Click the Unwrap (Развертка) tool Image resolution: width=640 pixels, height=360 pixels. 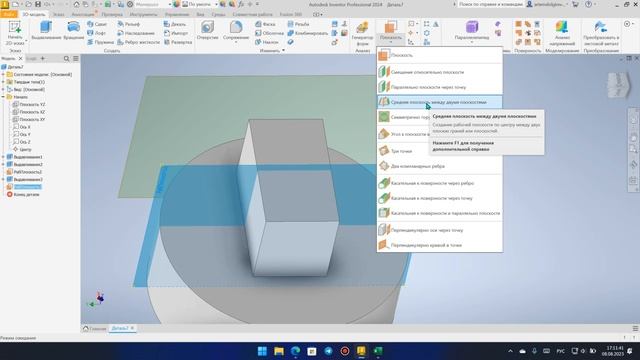click(x=178, y=42)
